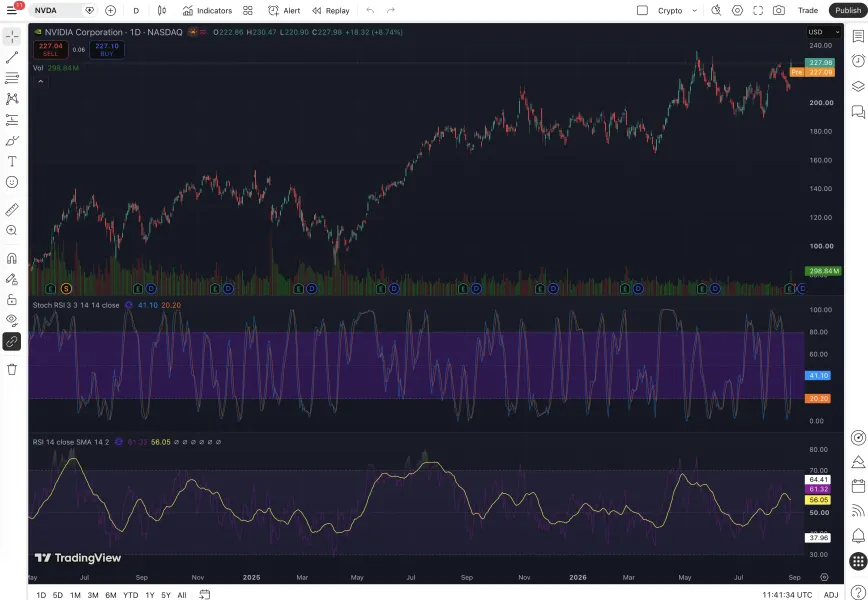Viewport: 868px width, 600px height.
Task: Open the quick search icon
Action: [x=716, y=10]
